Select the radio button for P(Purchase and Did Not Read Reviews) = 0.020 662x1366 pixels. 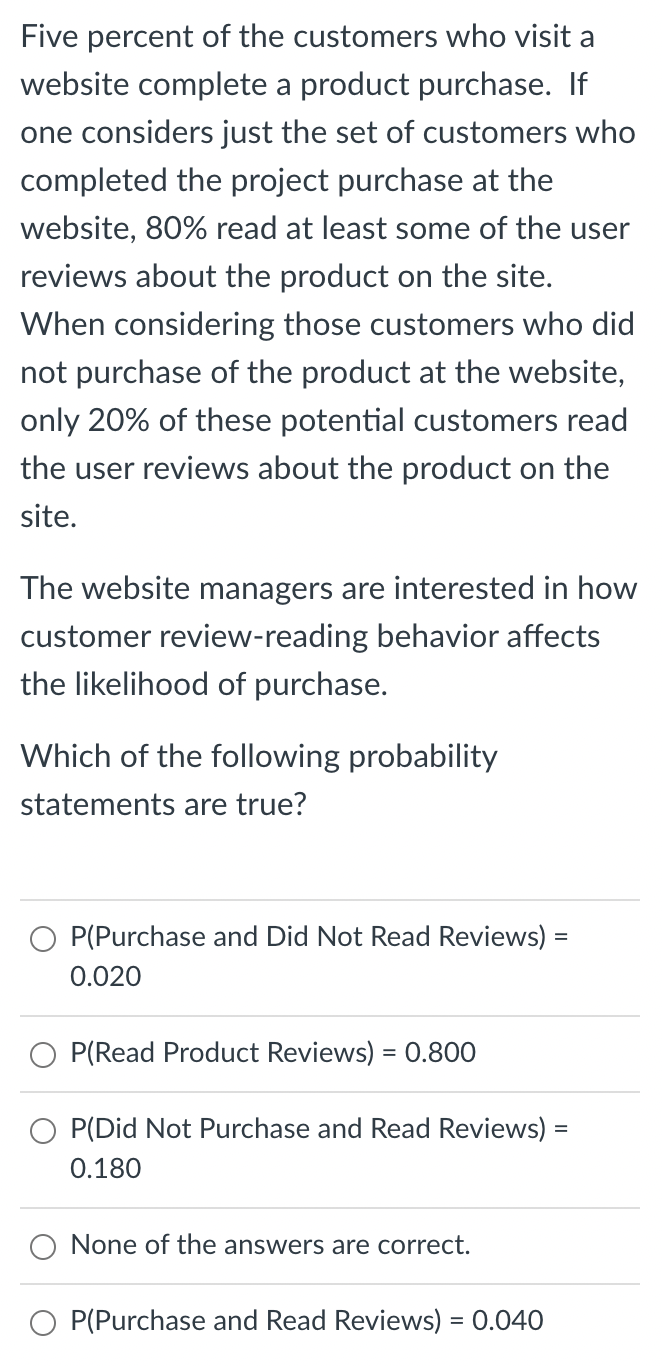pyautogui.click(x=42, y=939)
